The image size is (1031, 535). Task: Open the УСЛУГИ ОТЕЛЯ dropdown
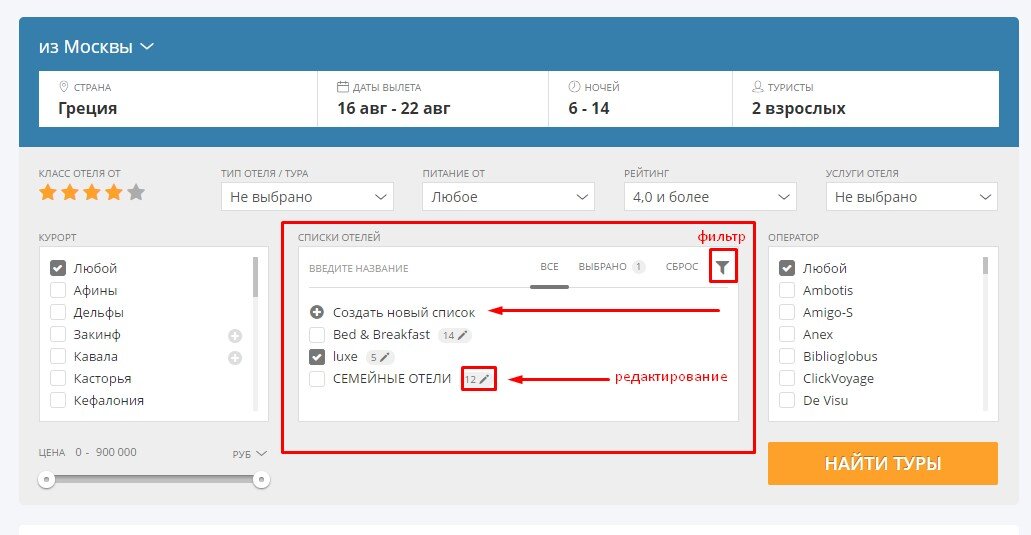tap(911, 197)
